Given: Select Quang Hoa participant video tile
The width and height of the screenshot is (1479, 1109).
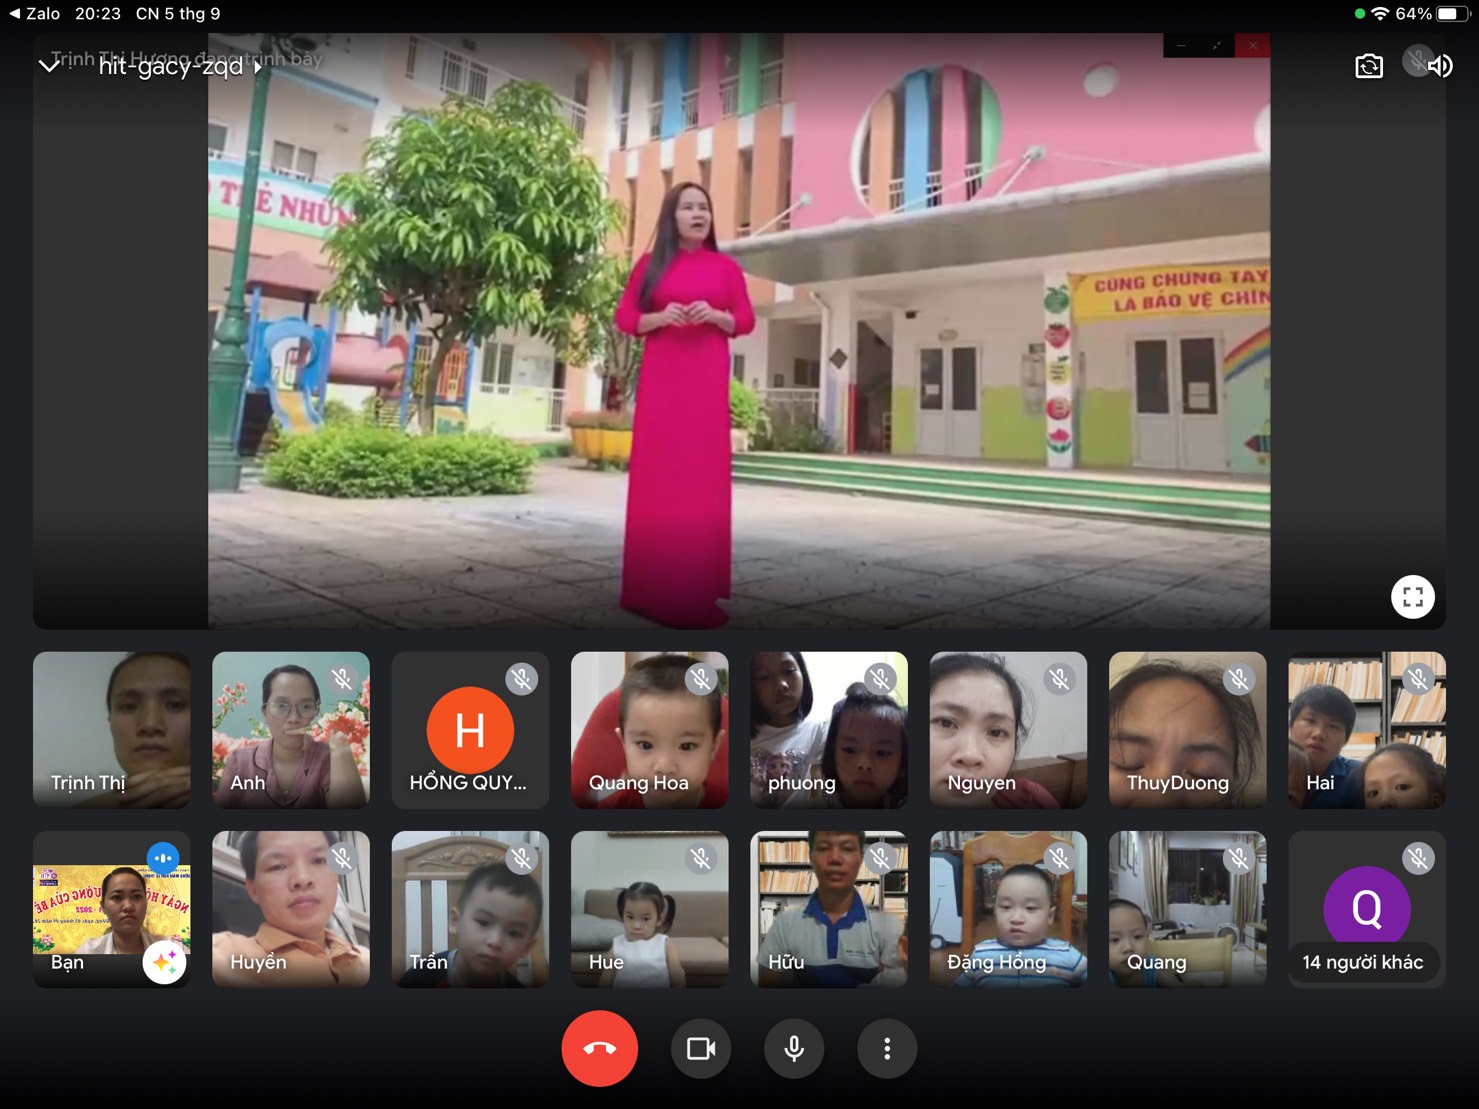Looking at the screenshot, I should (x=649, y=730).
